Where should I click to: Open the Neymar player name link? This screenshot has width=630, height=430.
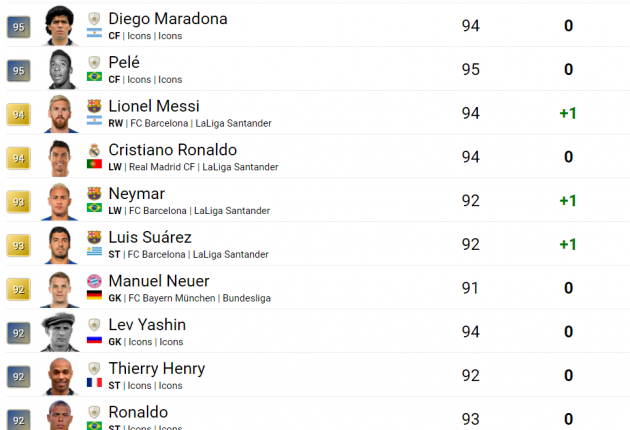[137, 194]
